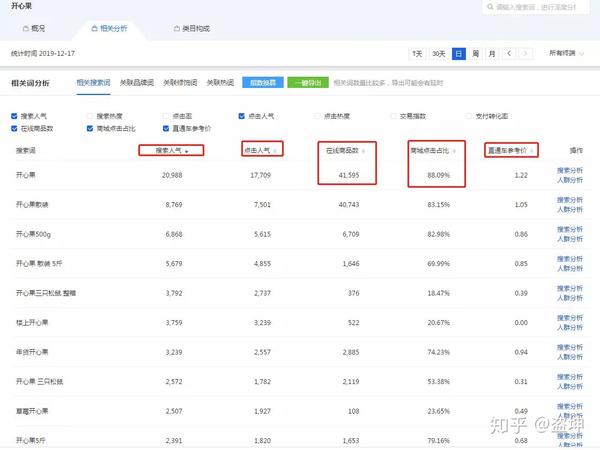Open 搜索分析 for the 年货开心果 row
The image size is (600, 450).
coord(570,347)
